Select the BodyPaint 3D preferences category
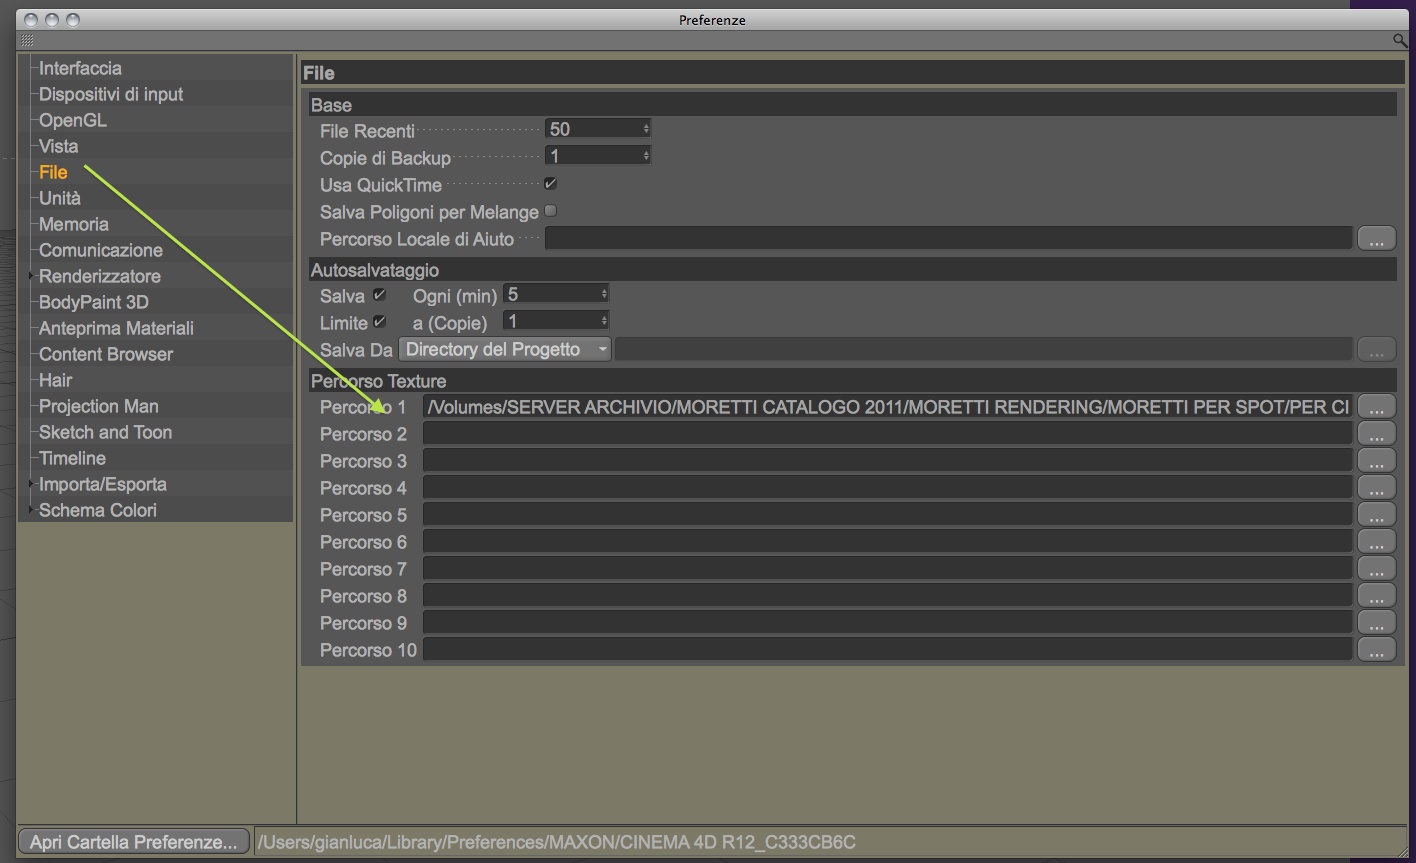Viewport: 1416px width, 863px height. click(94, 302)
